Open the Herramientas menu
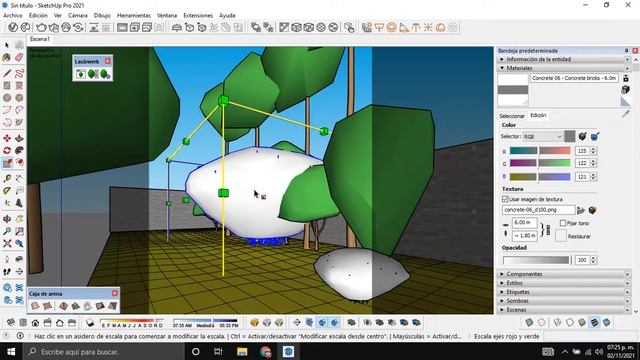 click(x=133, y=16)
